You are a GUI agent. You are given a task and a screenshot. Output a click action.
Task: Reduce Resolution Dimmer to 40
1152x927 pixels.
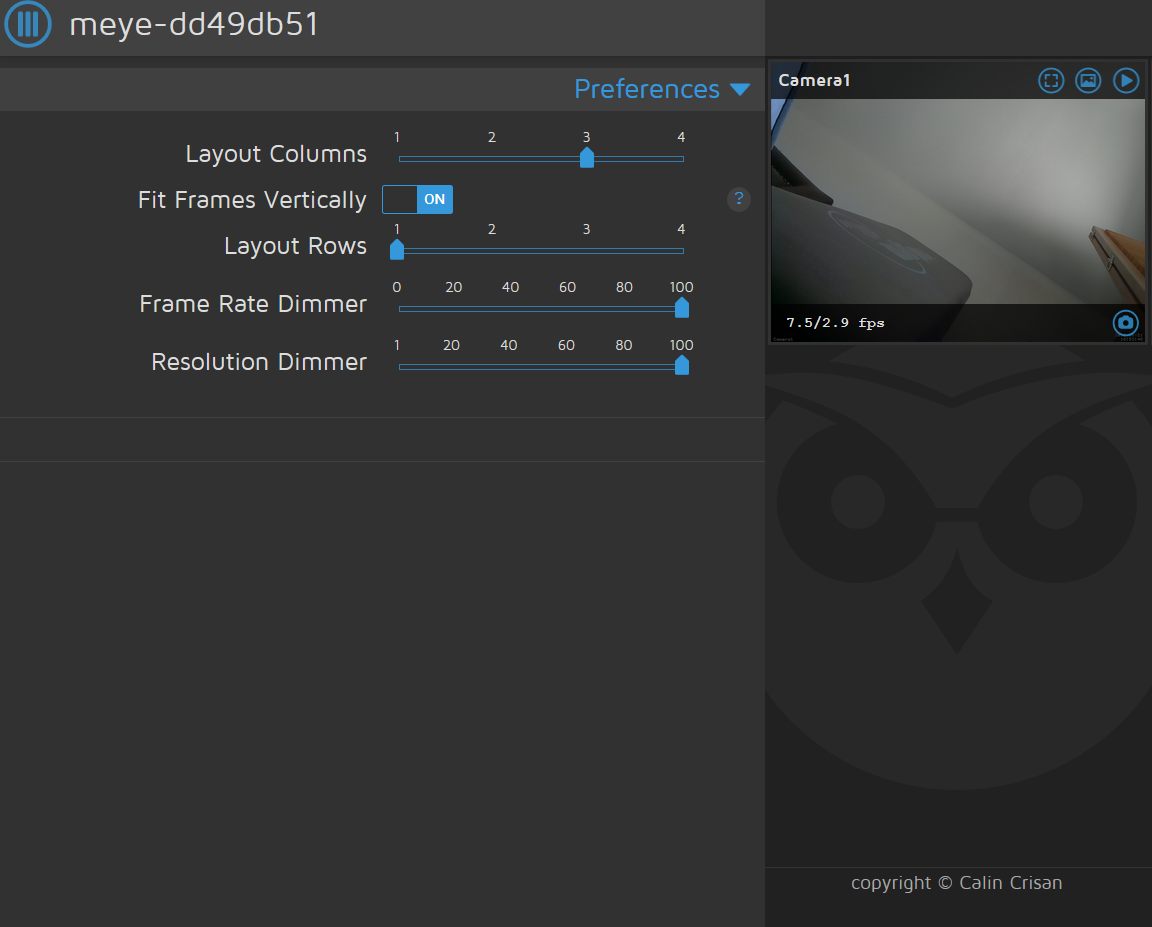click(x=508, y=365)
